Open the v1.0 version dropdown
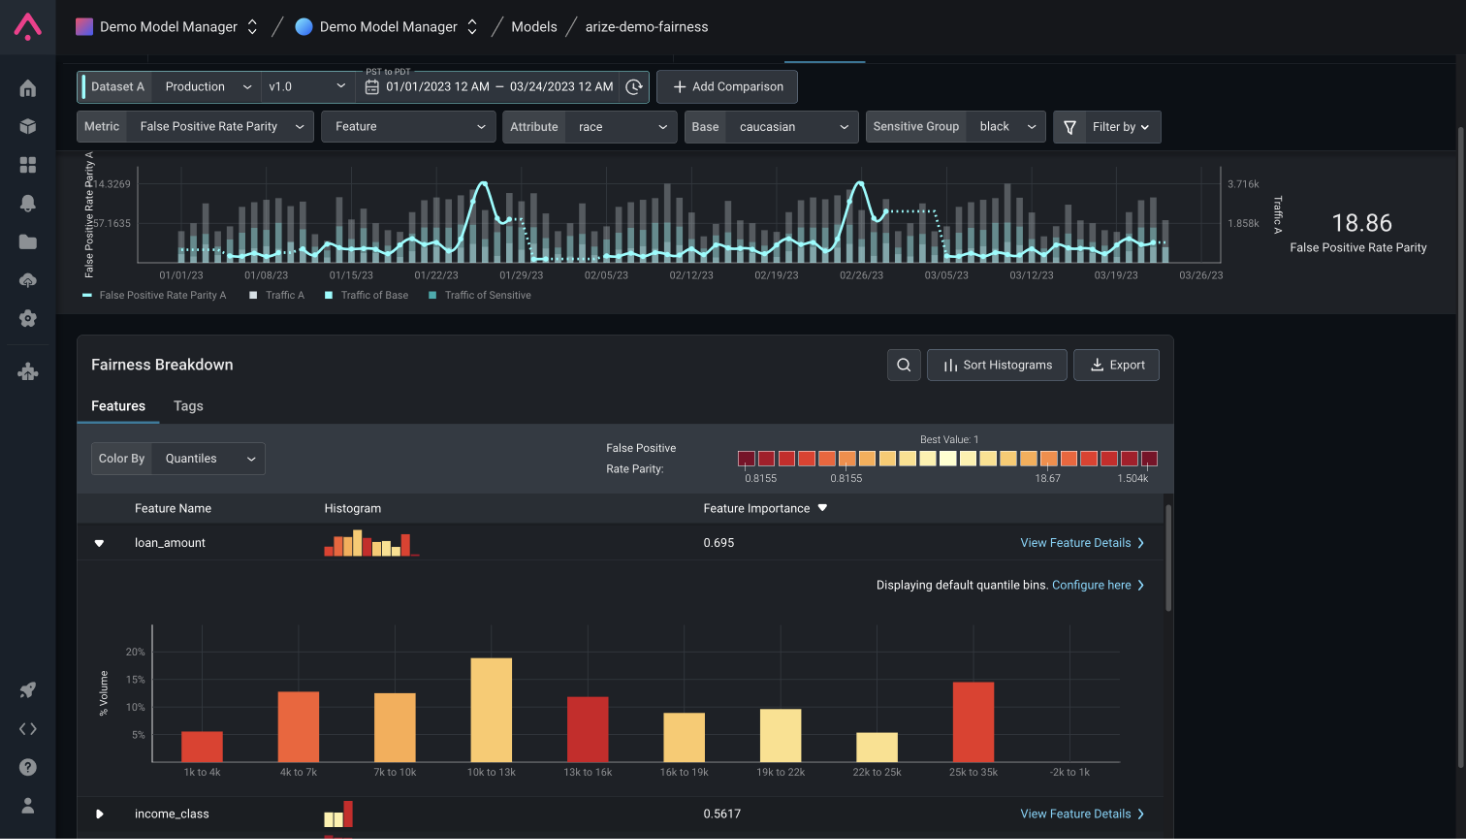This screenshot has width=1466, height=839. tap(307, 87)
